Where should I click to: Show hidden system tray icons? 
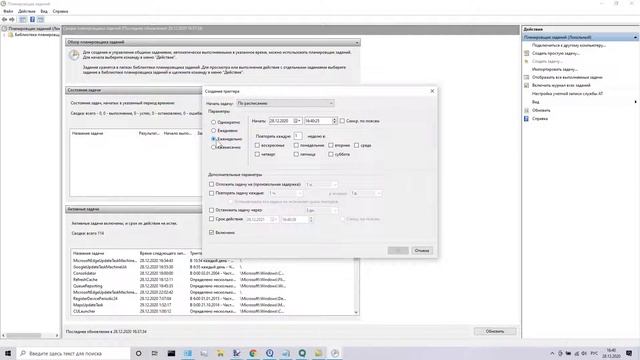point(552,353)
